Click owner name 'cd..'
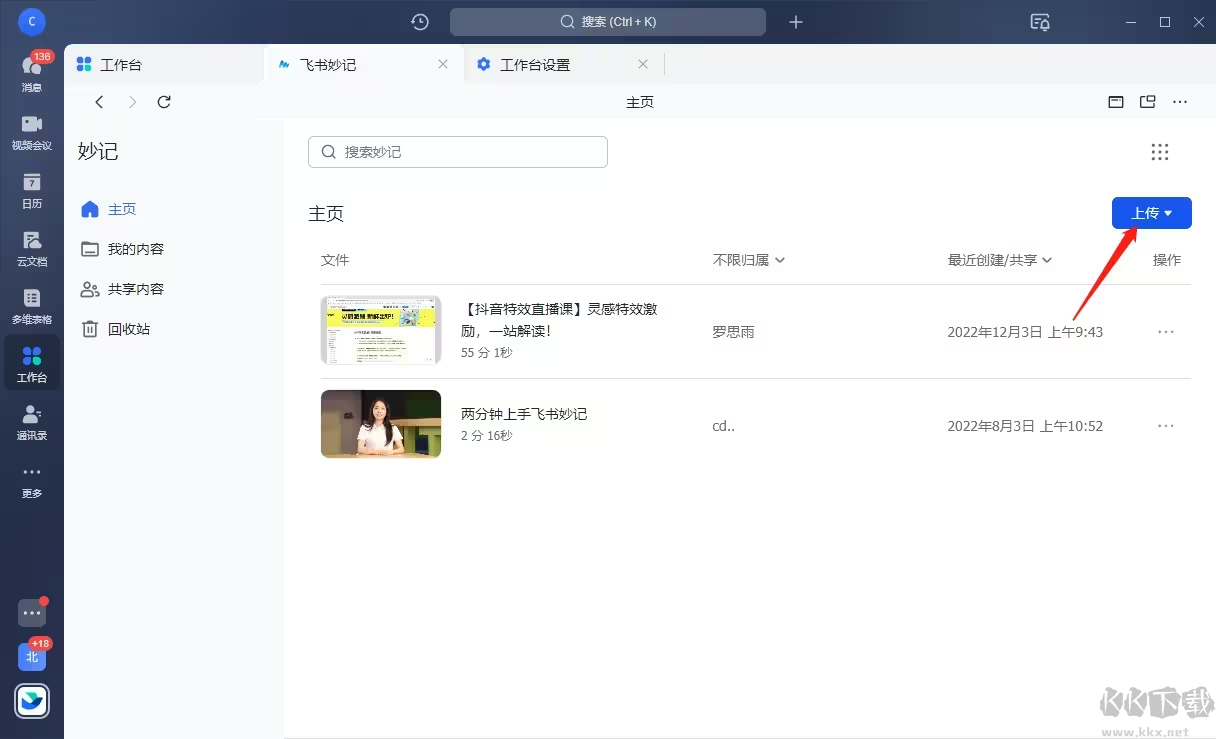The height and width of the screenshot is (739, 1216). click(x=723, y=426)
